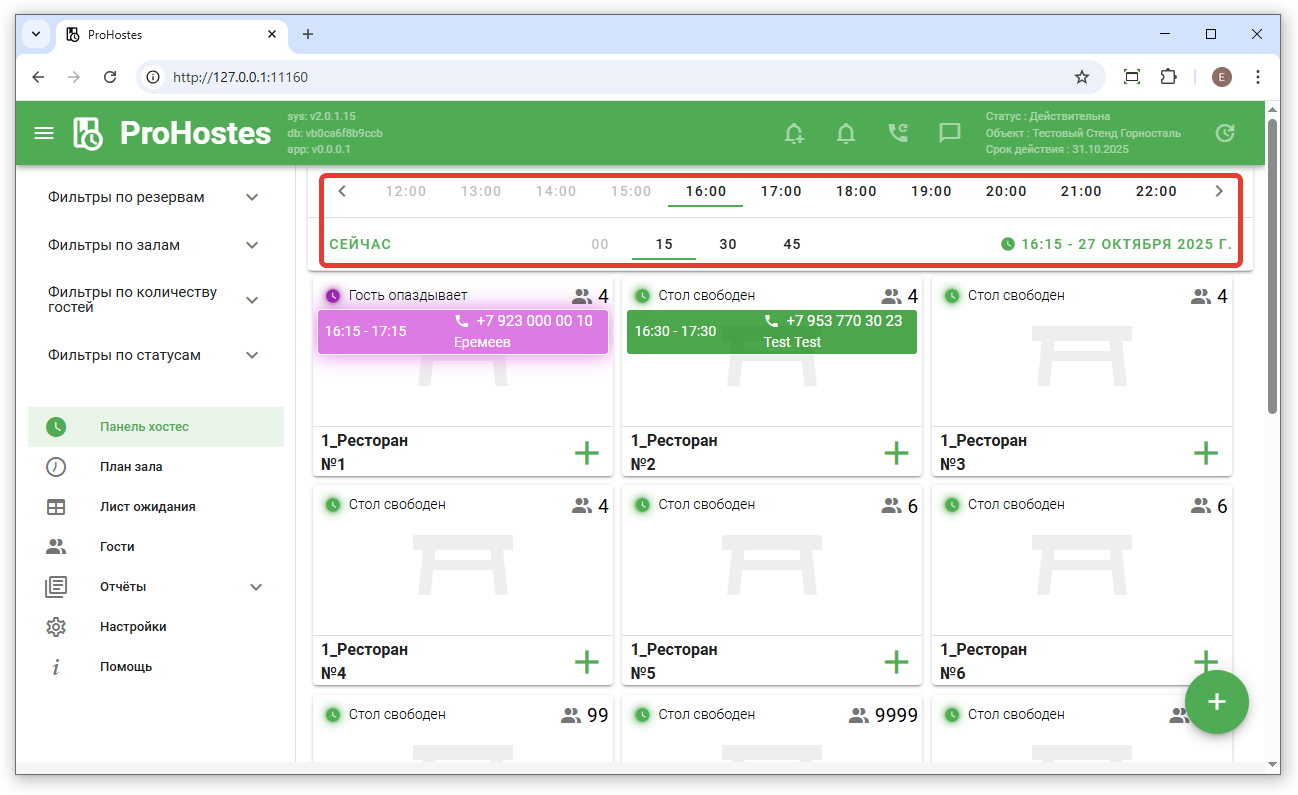Open План зала from the sidebar
The width and height of the screenshot is (1298, 795).
pyautogui.click(x=131, y=467)
